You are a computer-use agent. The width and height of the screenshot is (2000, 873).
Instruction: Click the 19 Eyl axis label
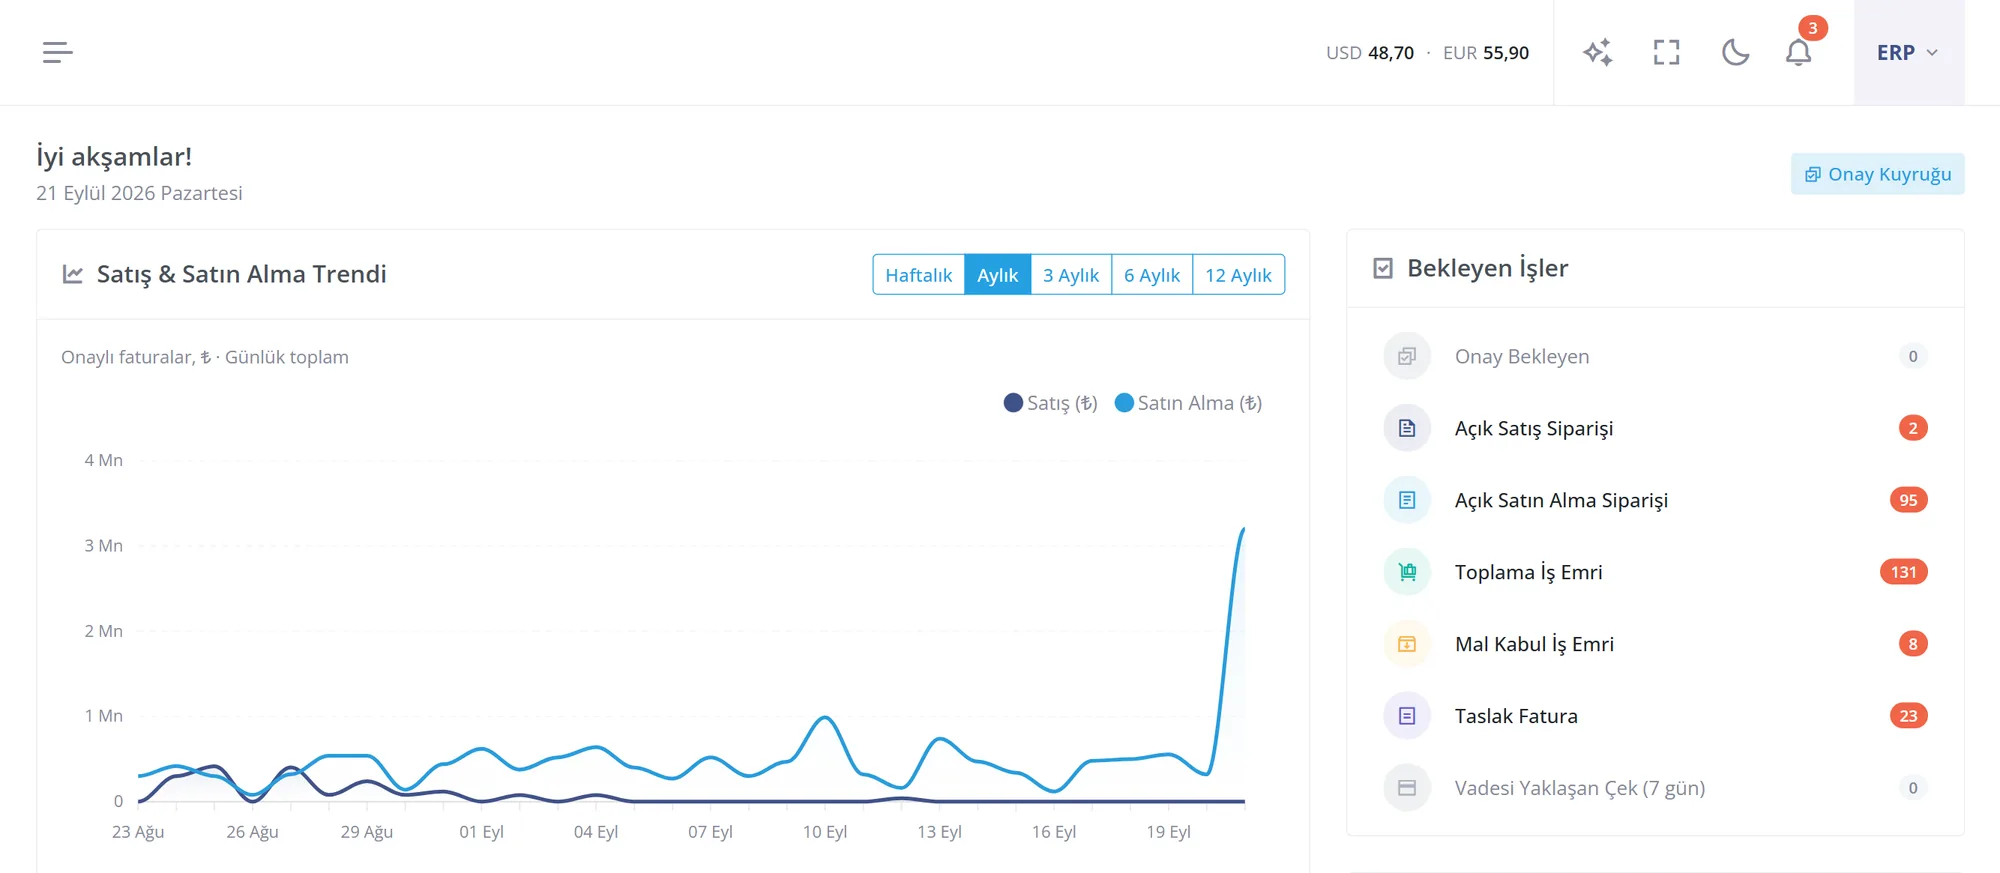(1168, 832)
